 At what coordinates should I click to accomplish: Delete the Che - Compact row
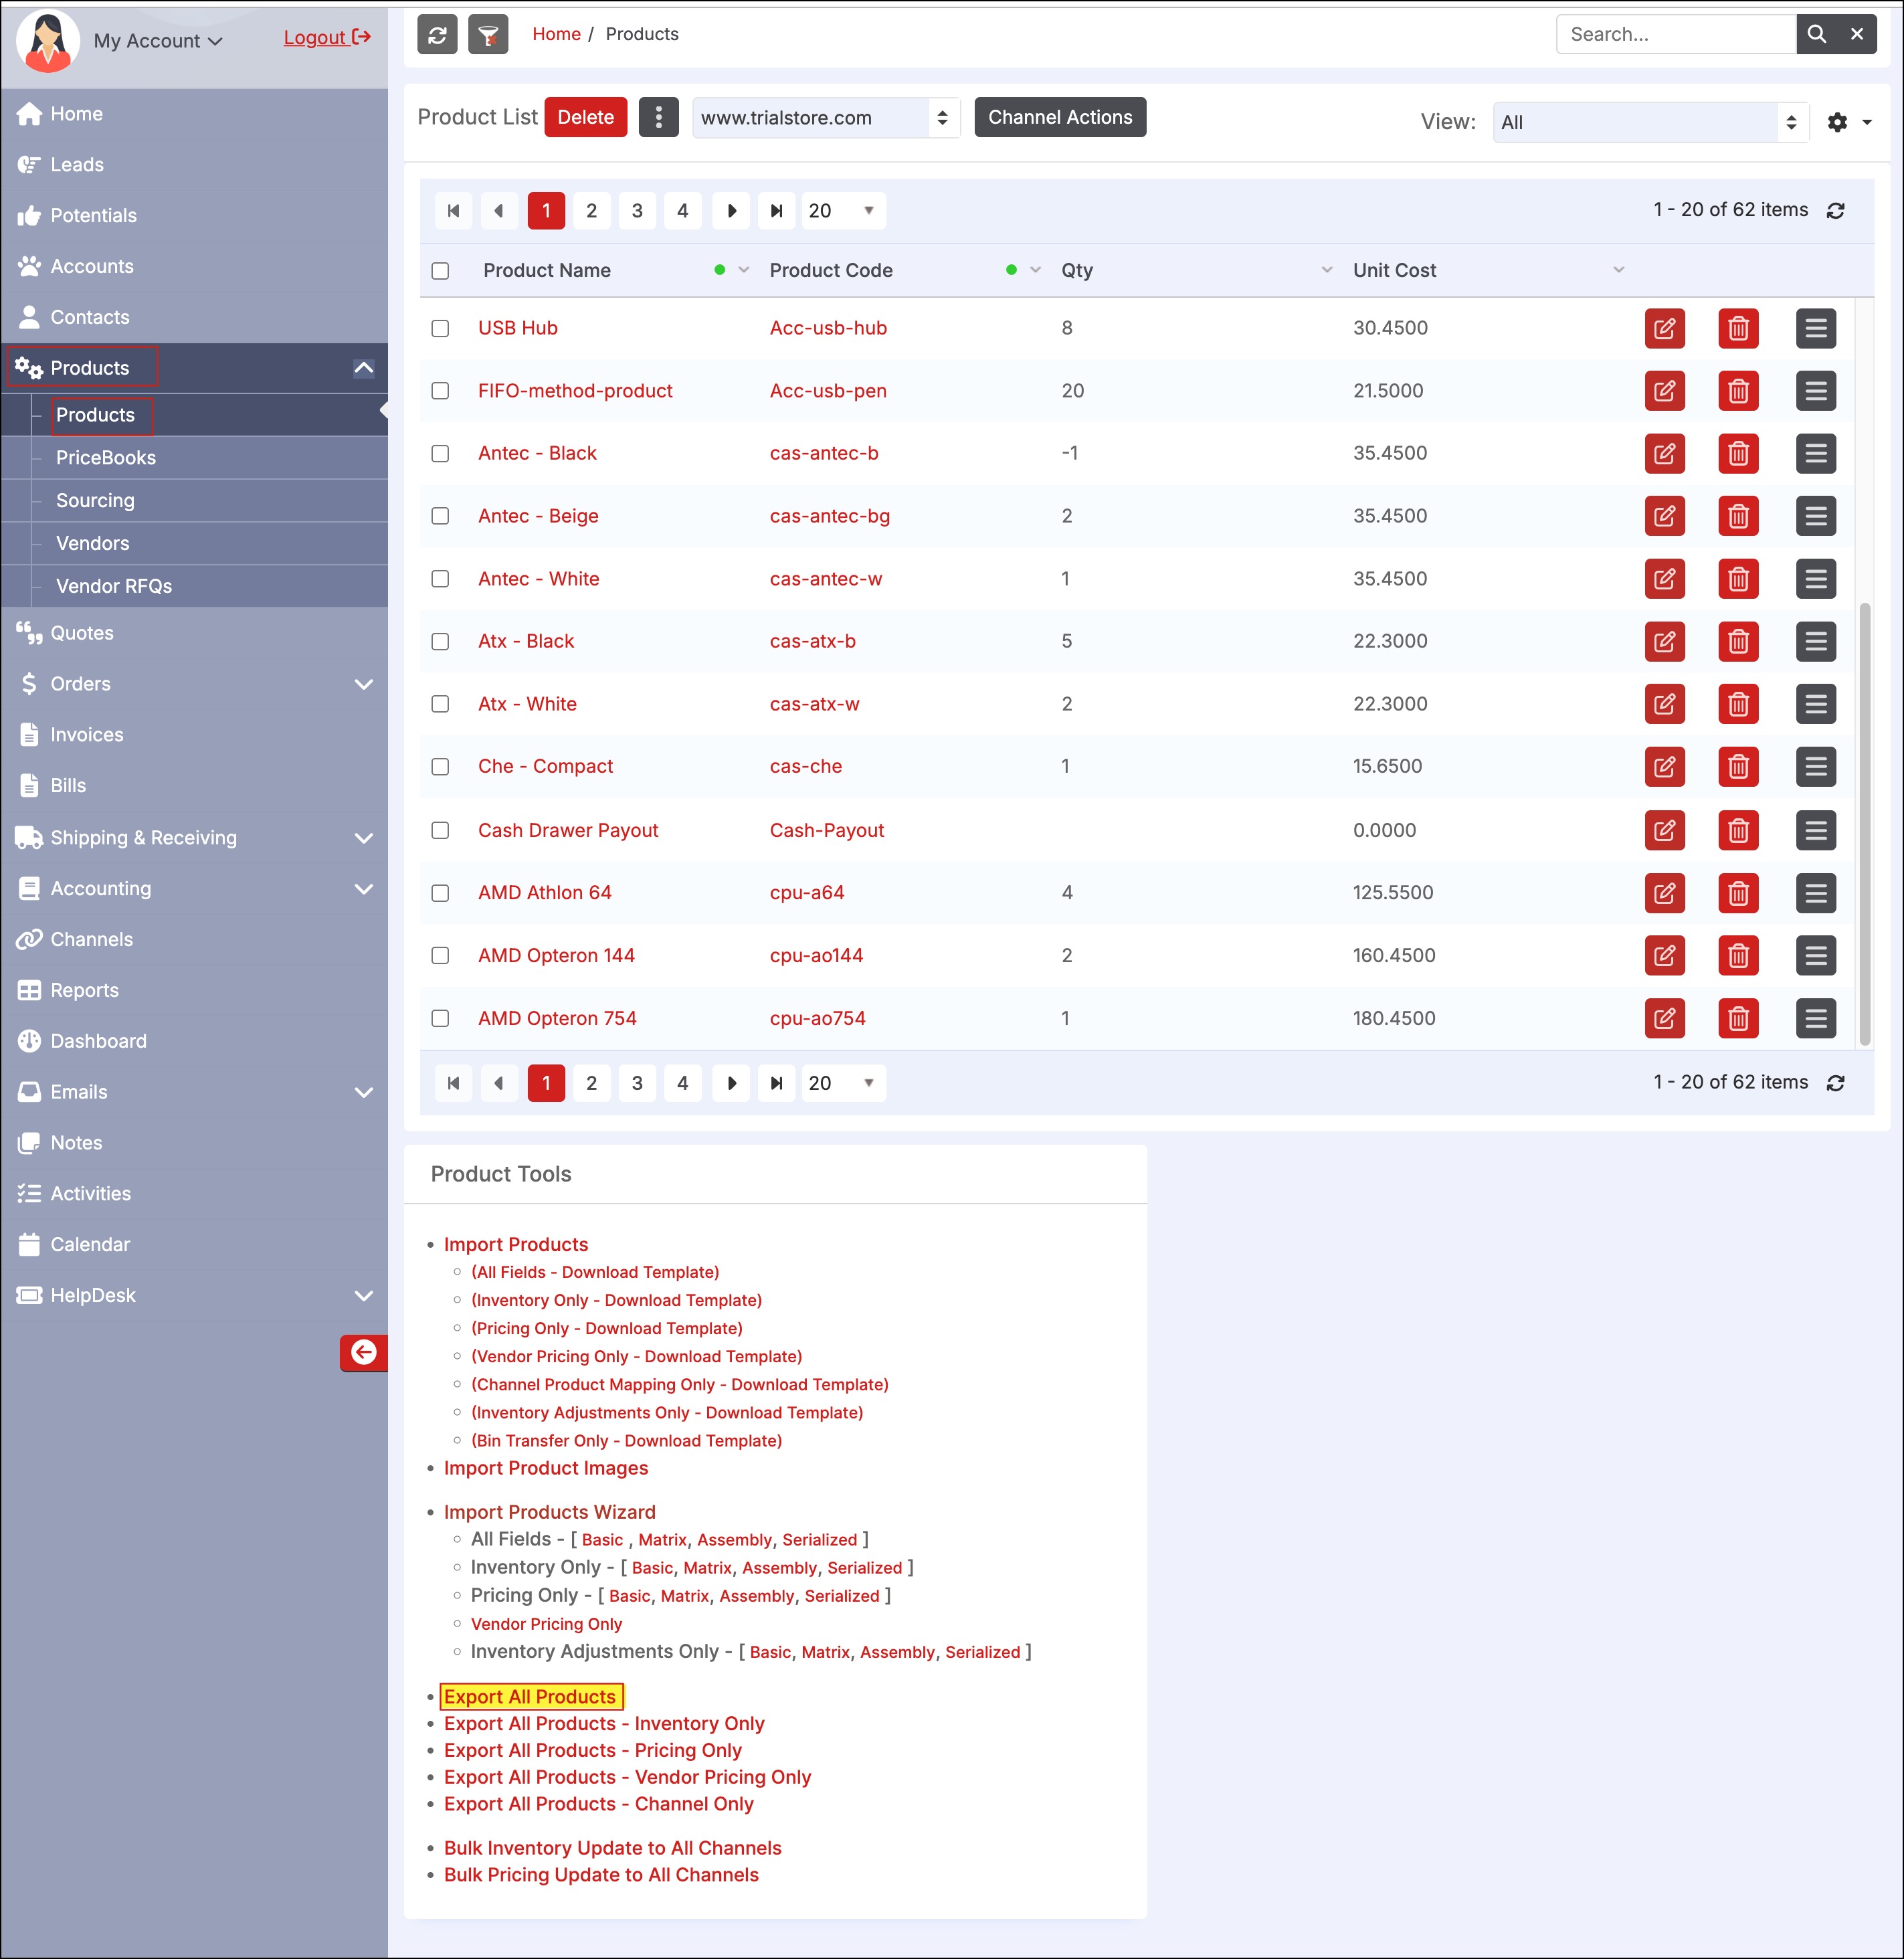click(x=1738, y=767)
